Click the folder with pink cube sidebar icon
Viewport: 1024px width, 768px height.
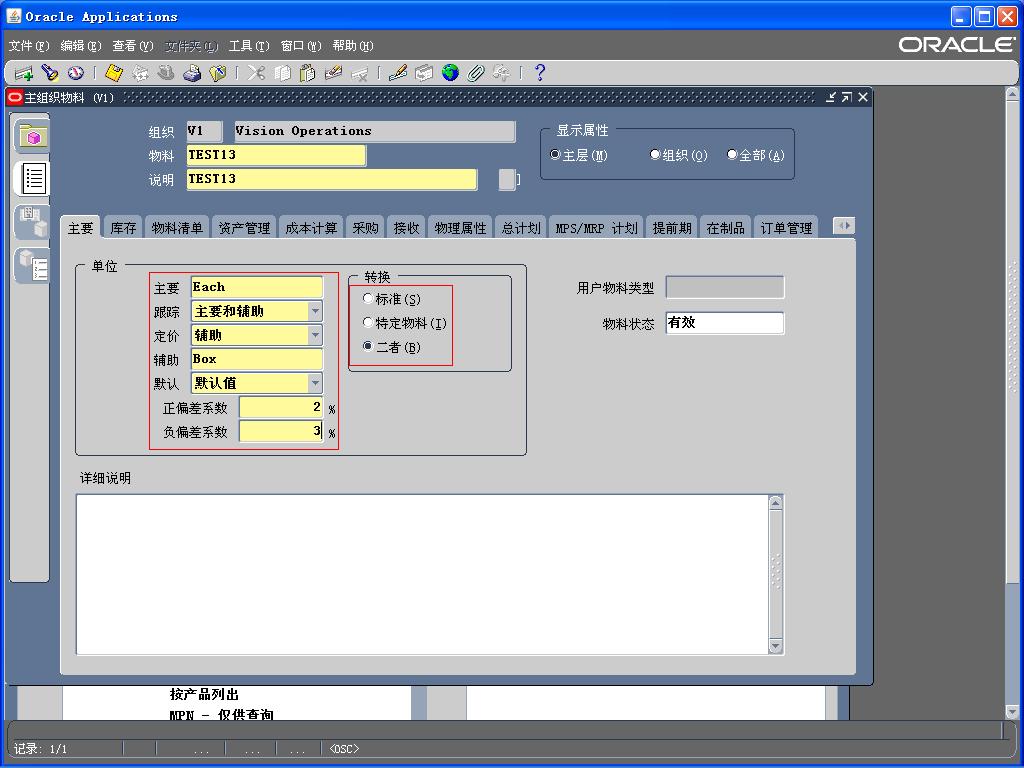pyautogui.click(x=33, y=136)
